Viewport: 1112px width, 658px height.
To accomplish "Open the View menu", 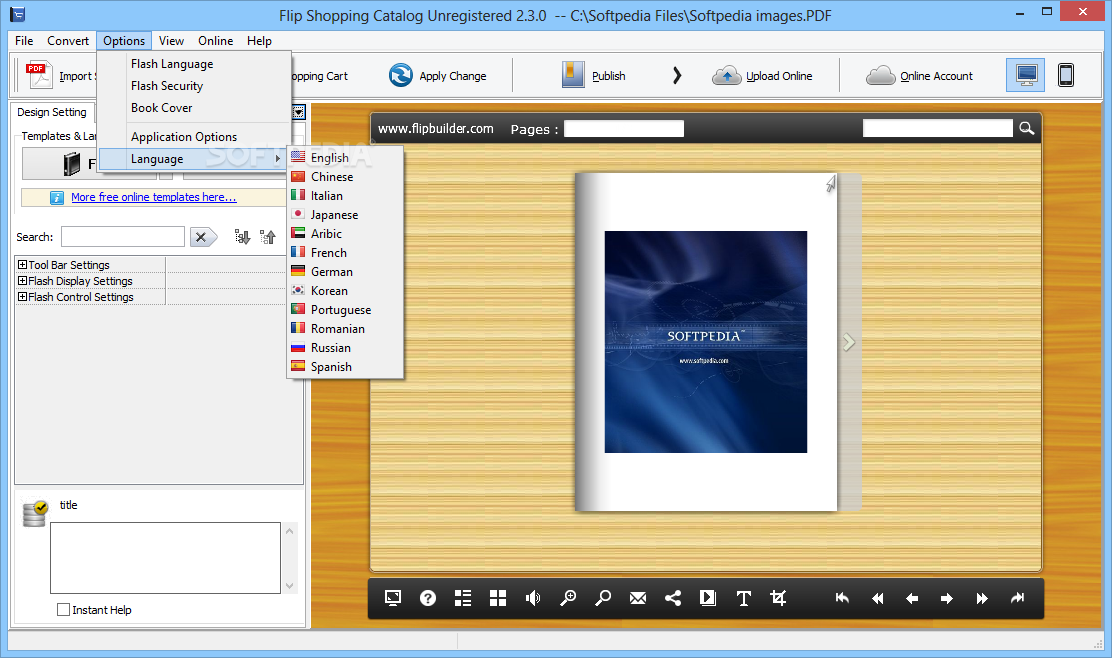I will click(x=171, y=40).
